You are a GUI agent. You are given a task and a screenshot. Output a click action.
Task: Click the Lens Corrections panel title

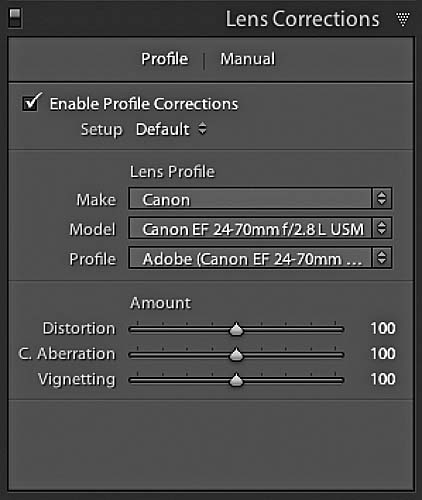pyautogui.click(x=302, y=19)
